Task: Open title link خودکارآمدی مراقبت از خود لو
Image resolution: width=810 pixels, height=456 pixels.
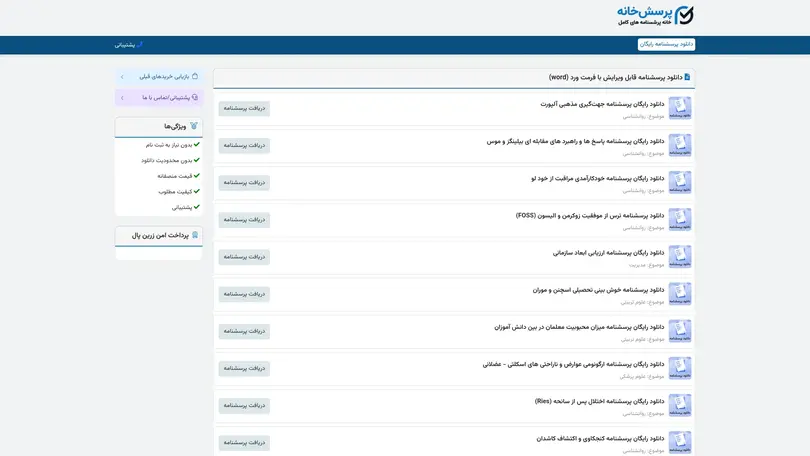Action: click(598, 179)
